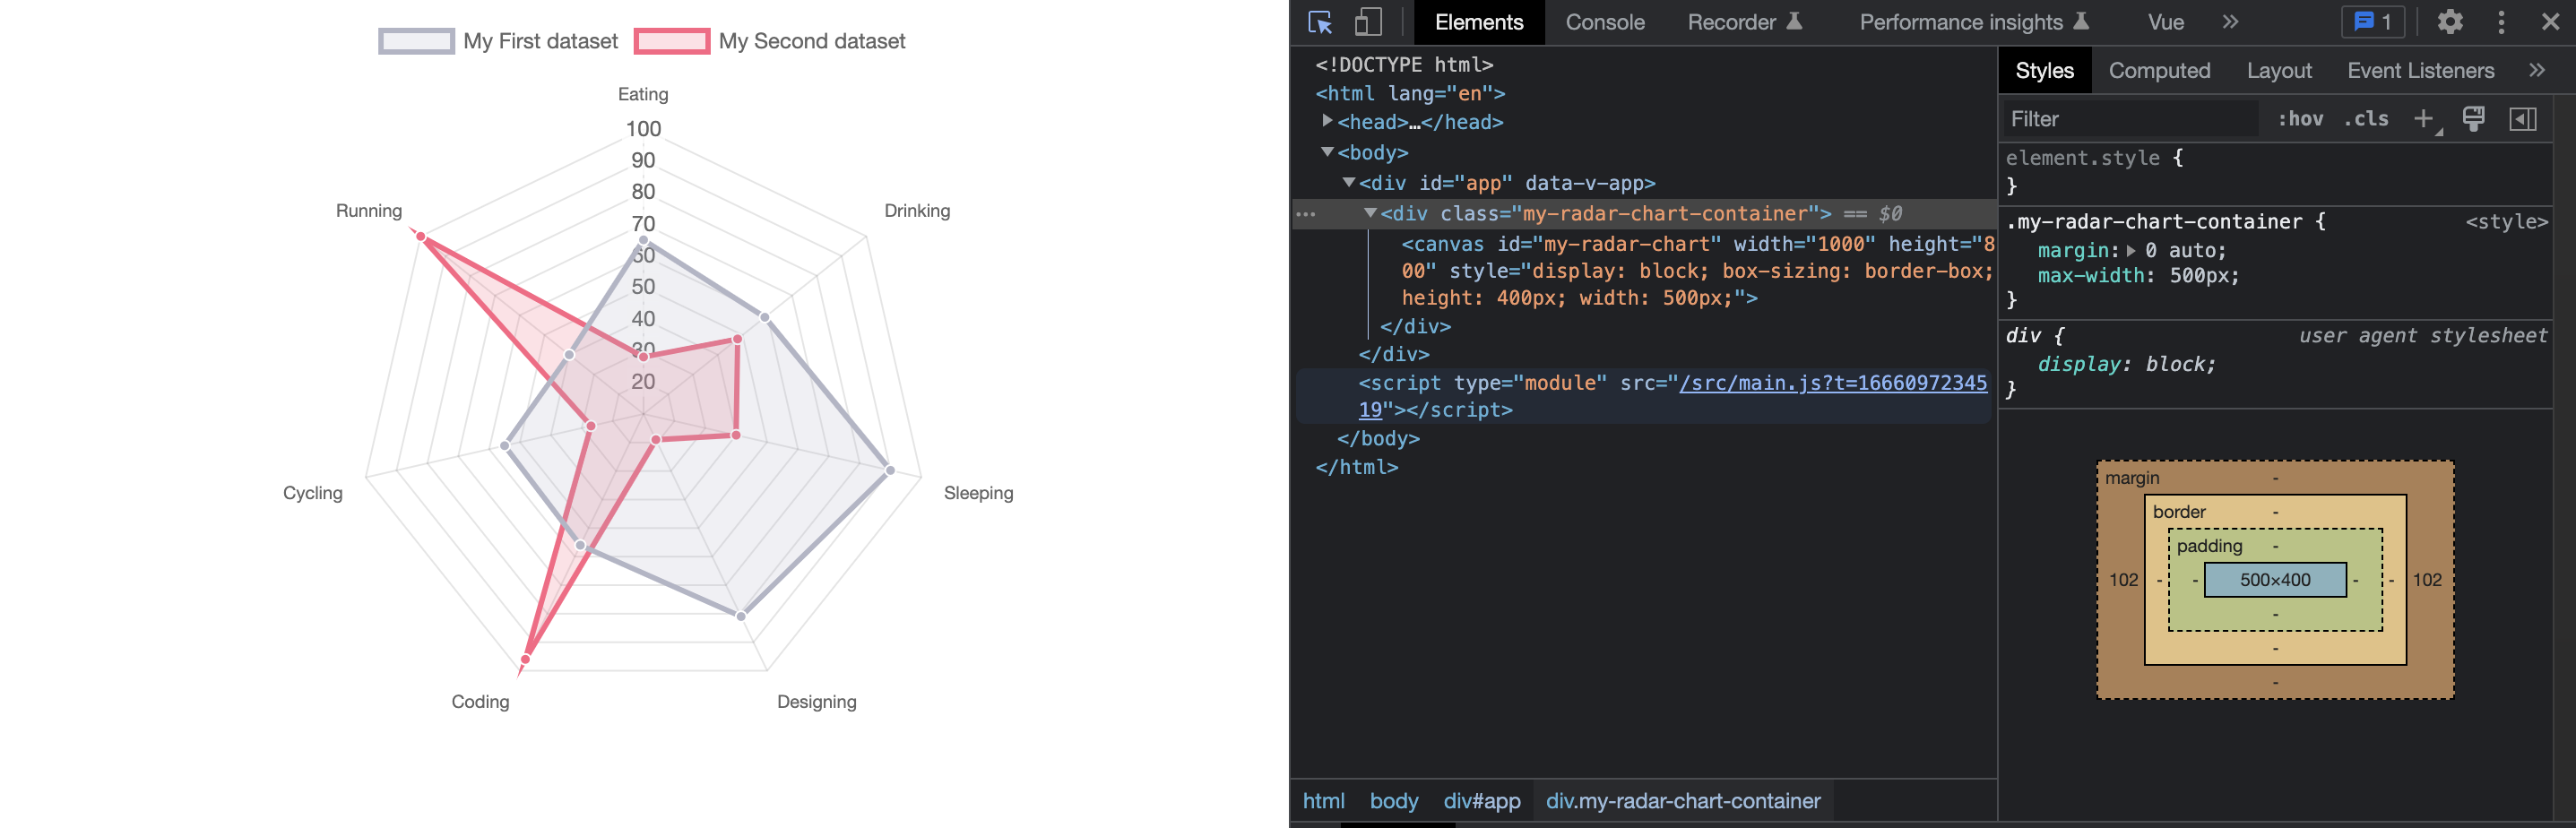
Task: Hide My Second dataset via legend
Action: [810, 41]
